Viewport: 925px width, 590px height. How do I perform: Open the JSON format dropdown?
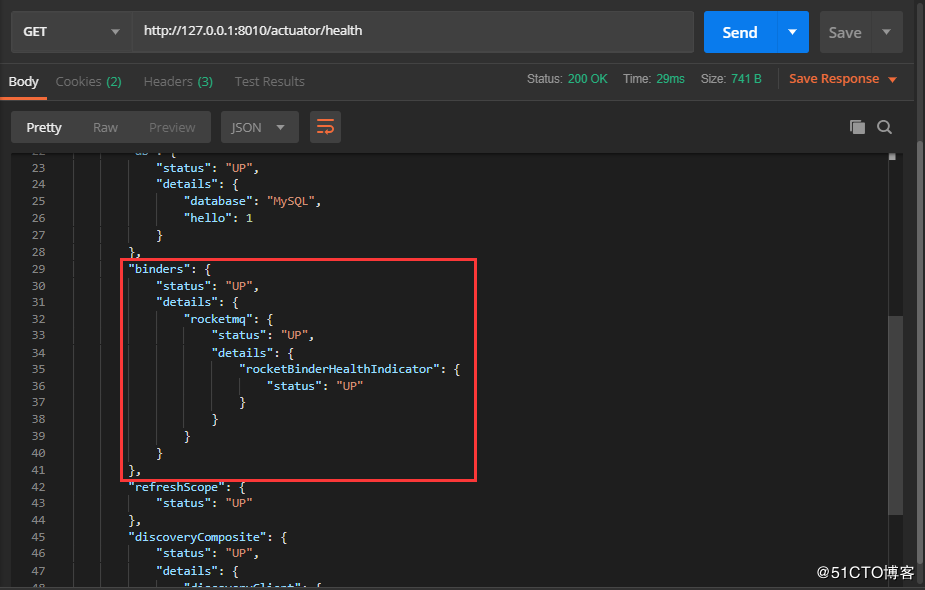click(x=260, y=127)
